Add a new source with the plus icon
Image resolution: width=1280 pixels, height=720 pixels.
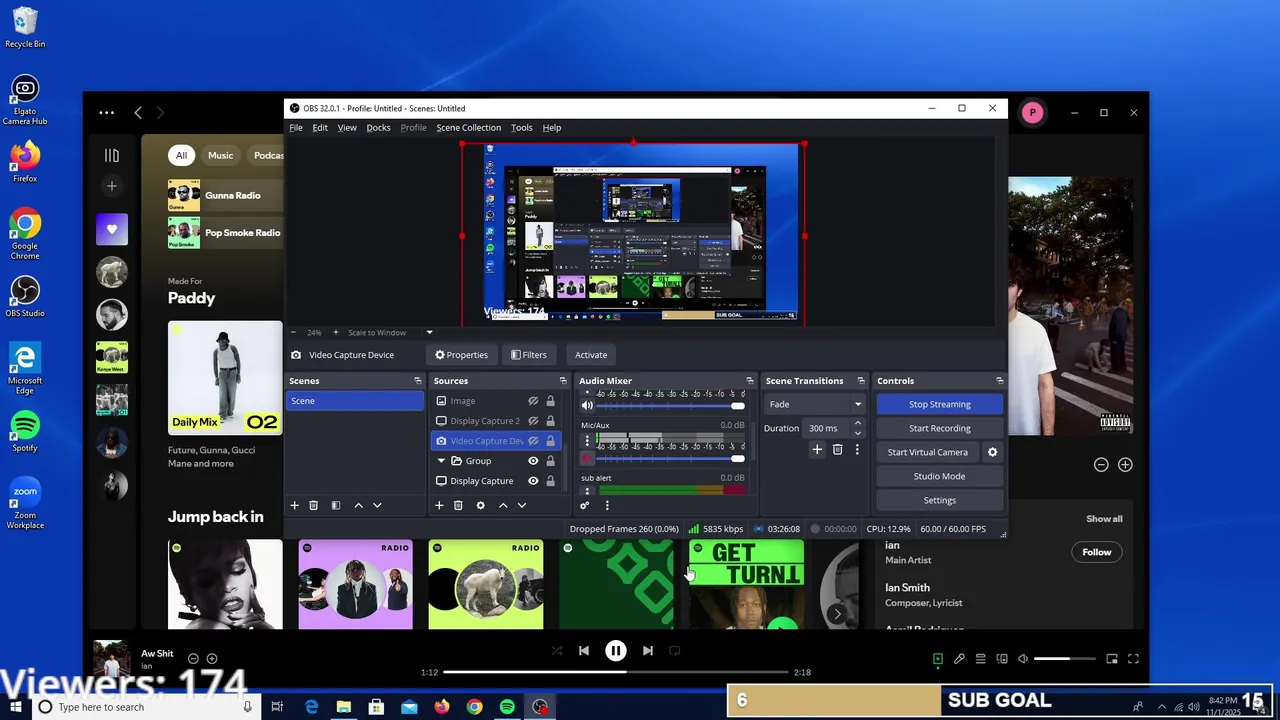(x=438, y=505)
